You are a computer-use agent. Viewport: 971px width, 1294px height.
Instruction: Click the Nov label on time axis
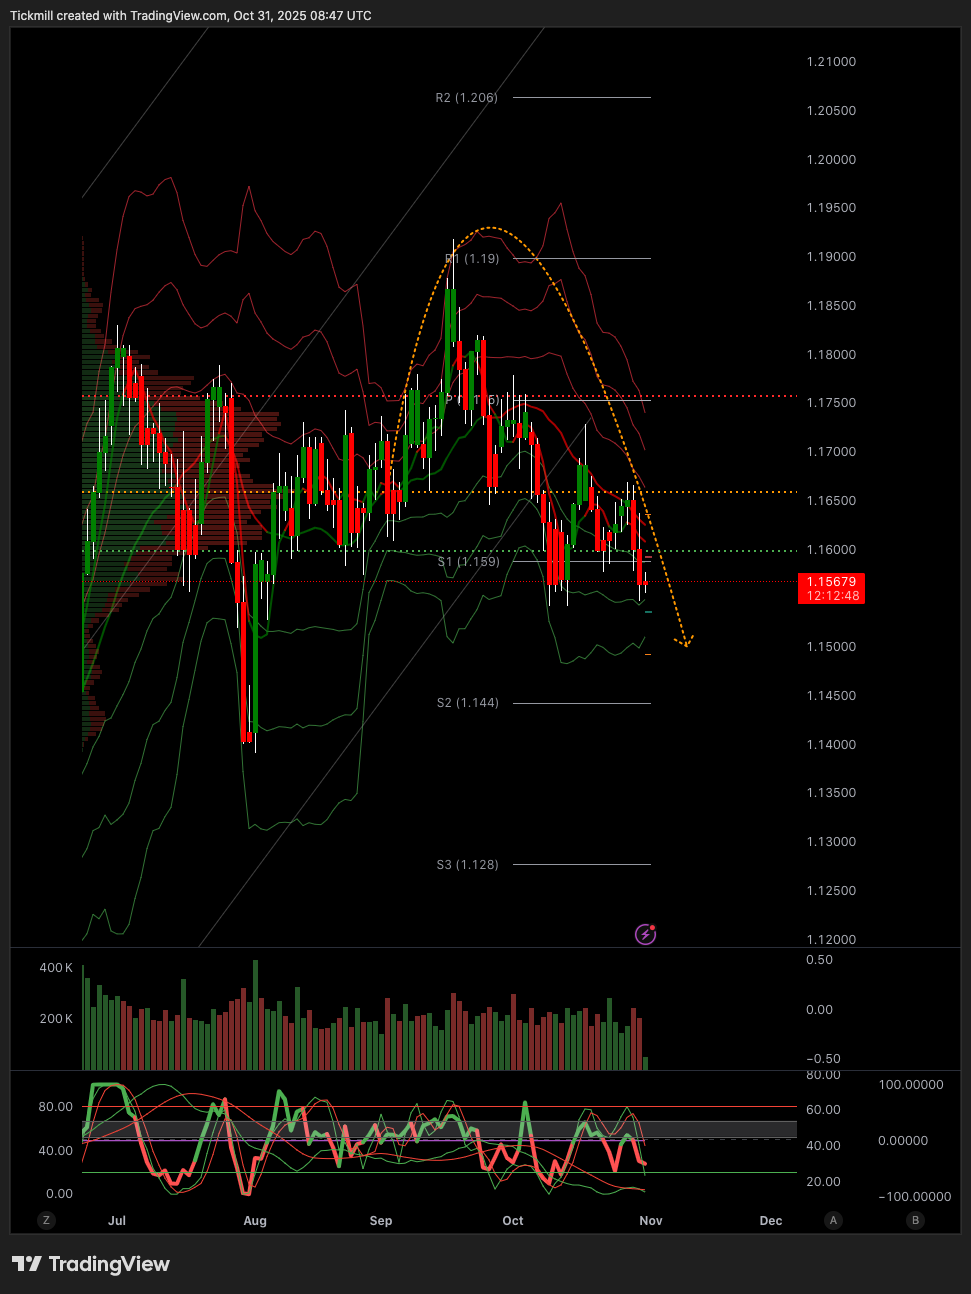(x=651, y=1221)
